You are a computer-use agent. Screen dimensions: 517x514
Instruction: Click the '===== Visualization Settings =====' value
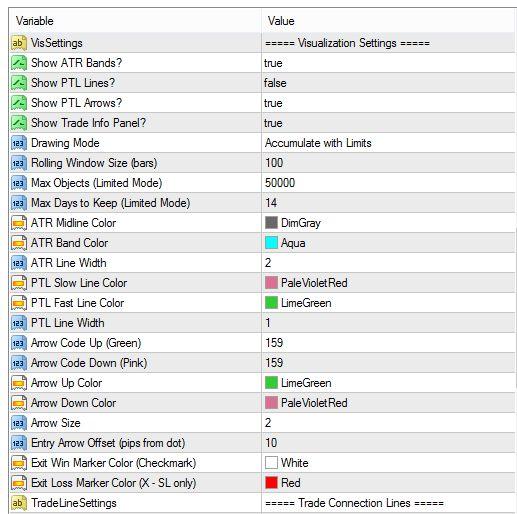coord(347,43)
